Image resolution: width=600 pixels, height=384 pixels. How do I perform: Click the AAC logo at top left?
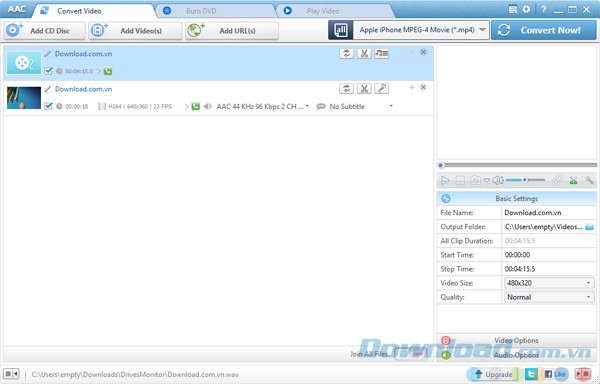click(x=17, y=9)
